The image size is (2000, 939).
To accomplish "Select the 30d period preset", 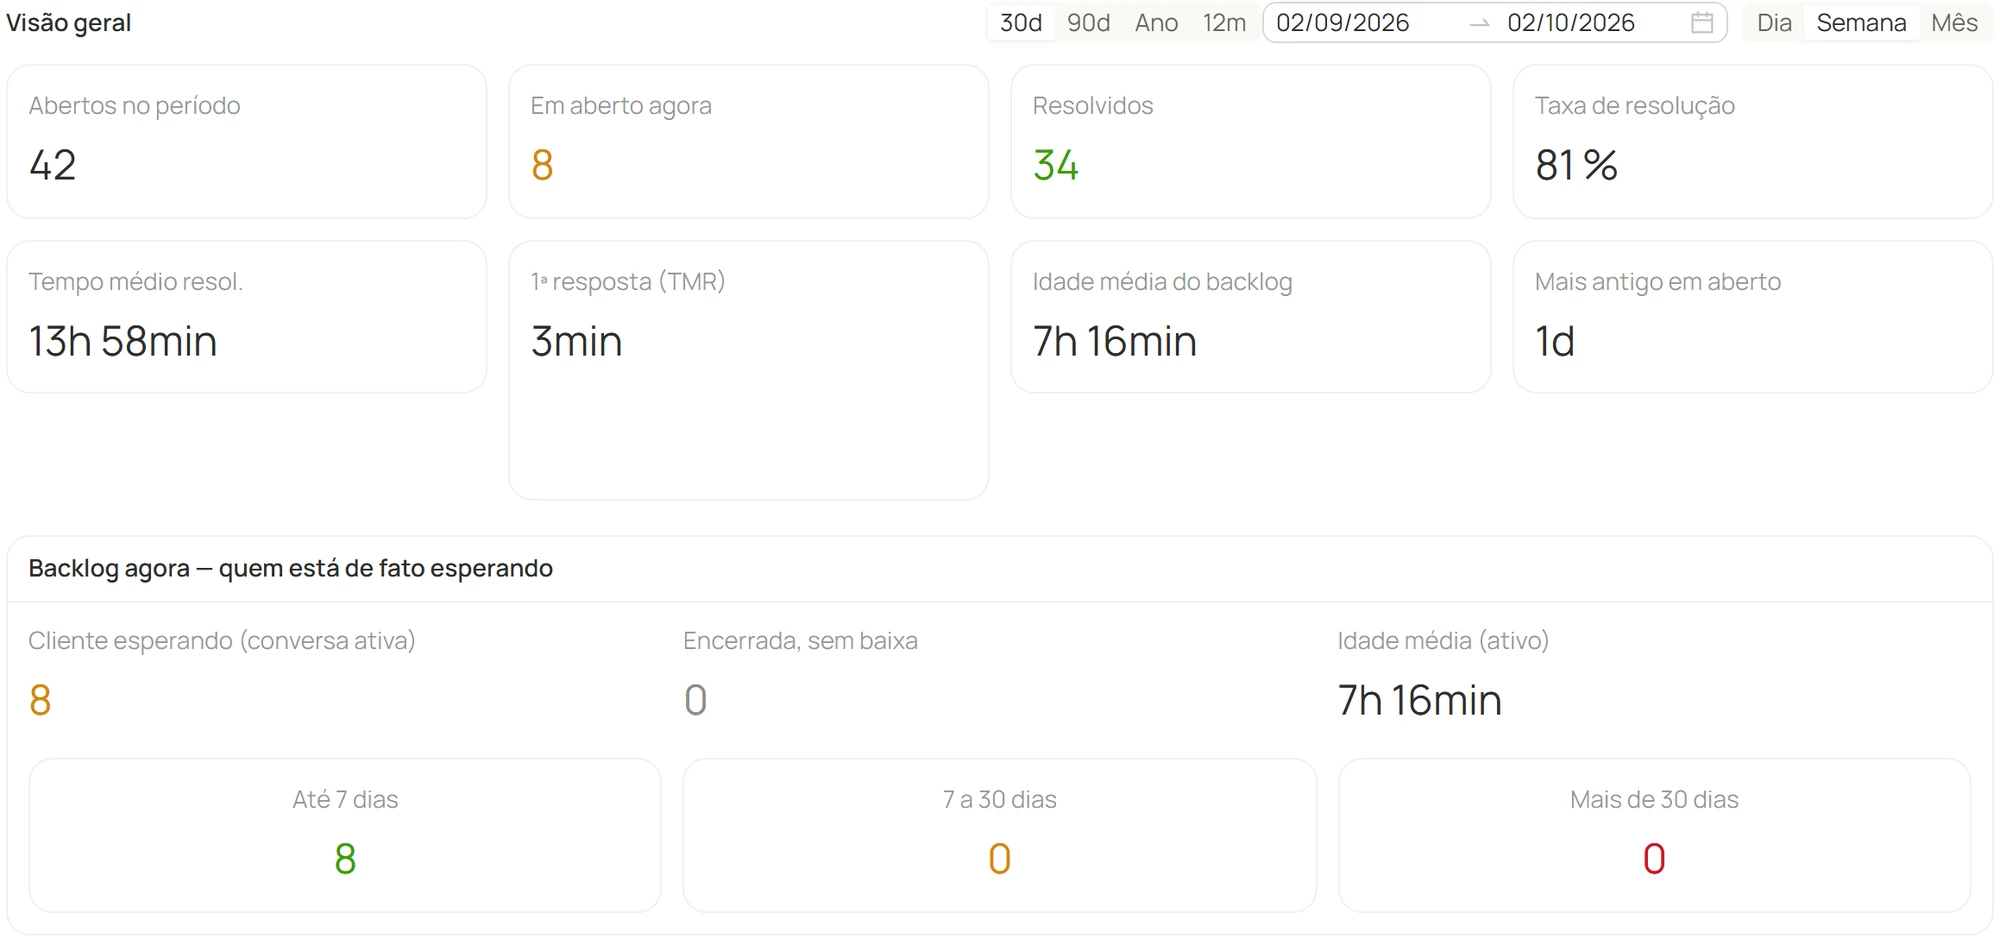I will pos(1021,23).
